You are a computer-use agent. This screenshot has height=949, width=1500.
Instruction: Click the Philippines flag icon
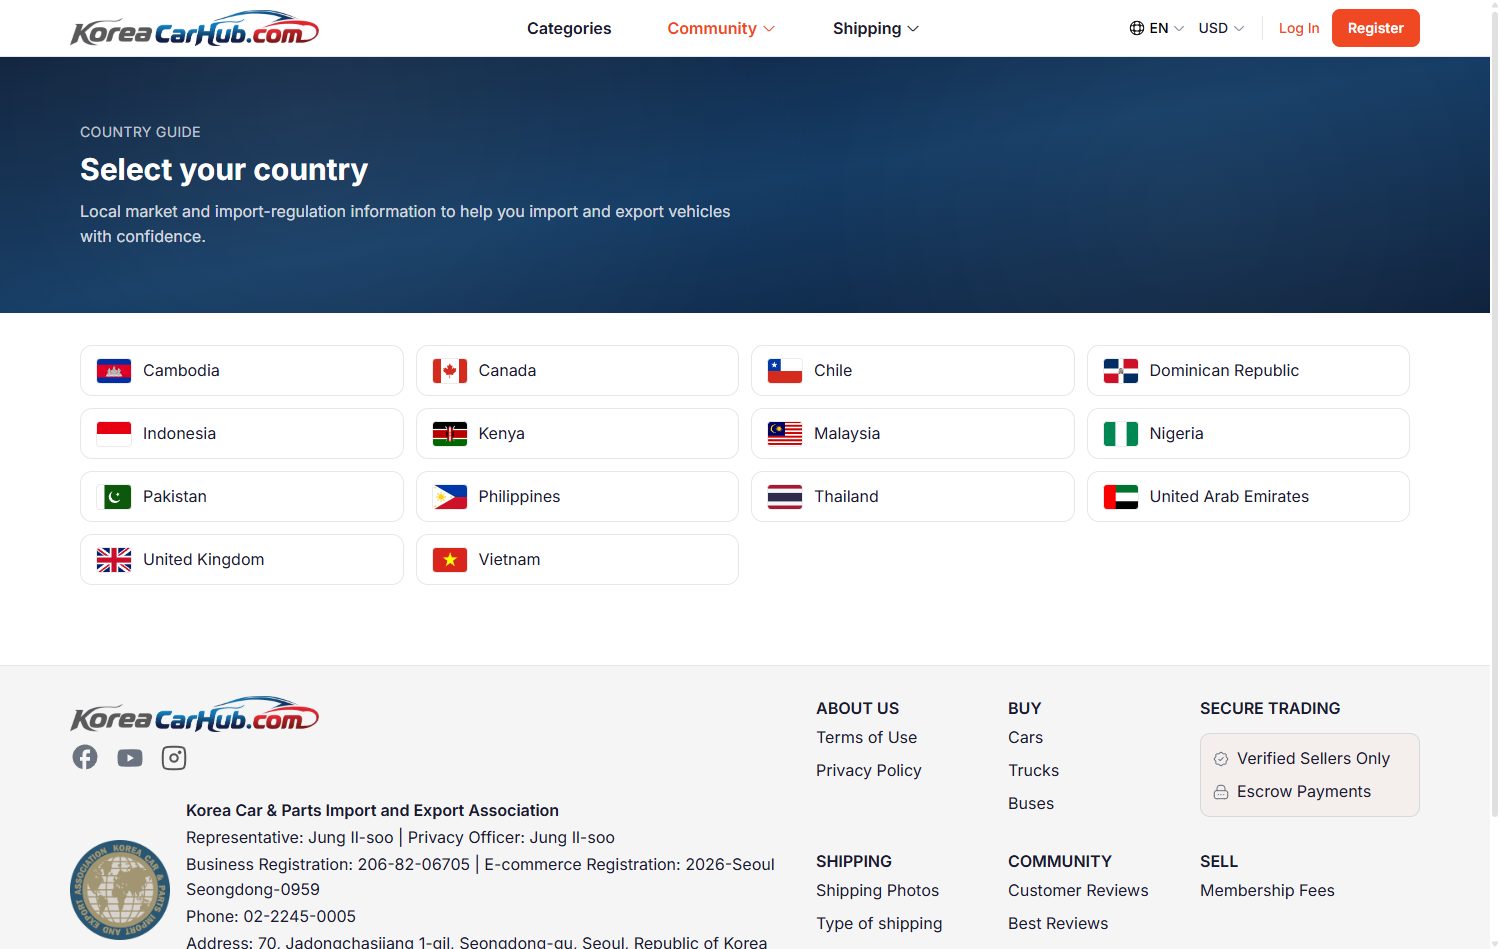pos(450,497)
